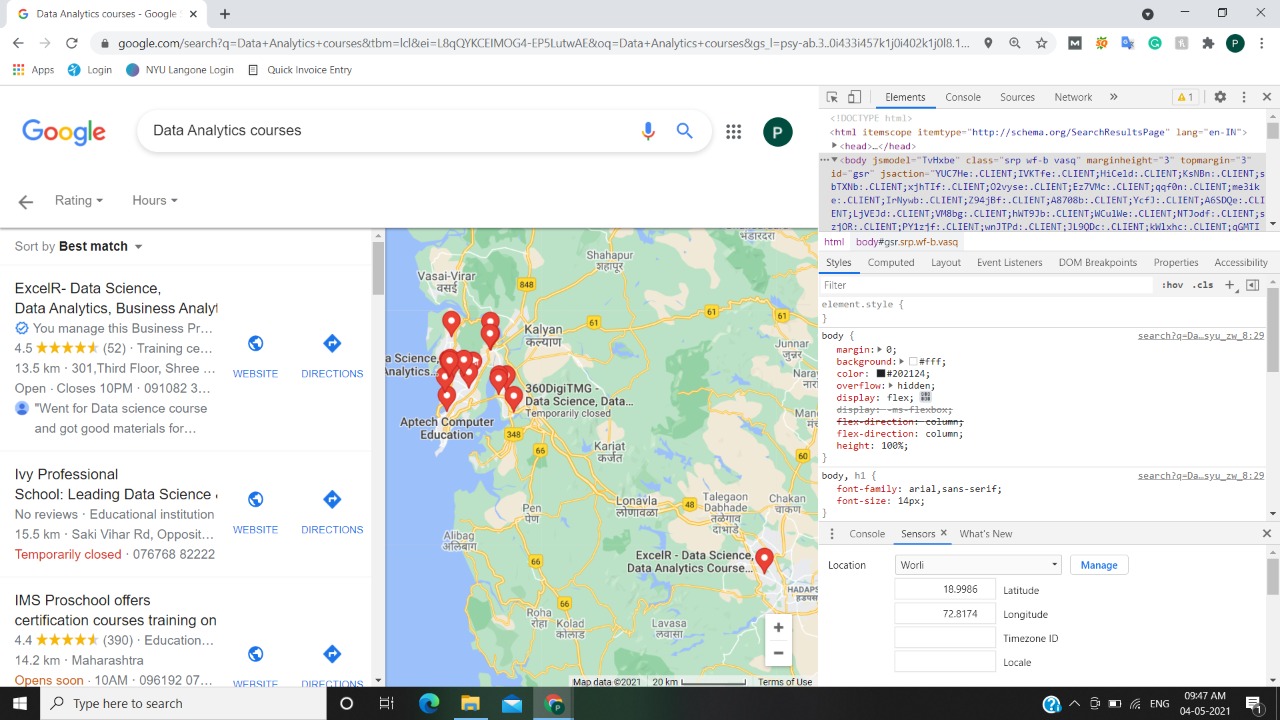
Task: Bookmark this page with the star icon
Action: (x=1041, y=43)
